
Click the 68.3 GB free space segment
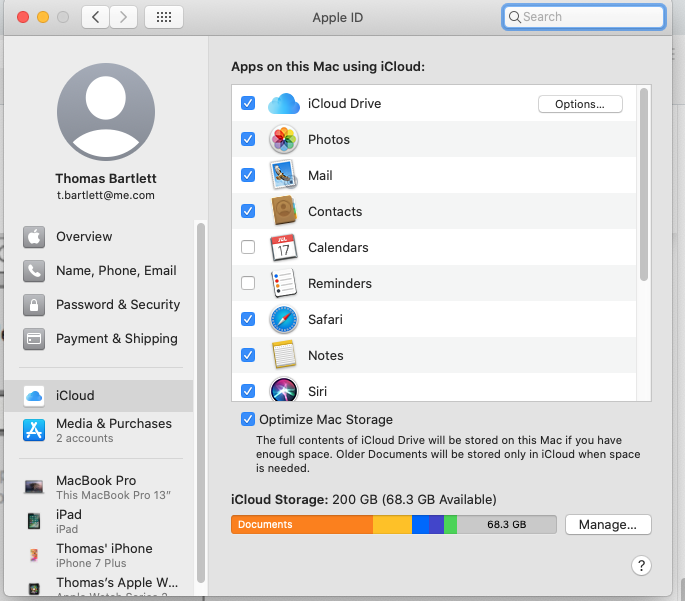(x=507, y=525)
